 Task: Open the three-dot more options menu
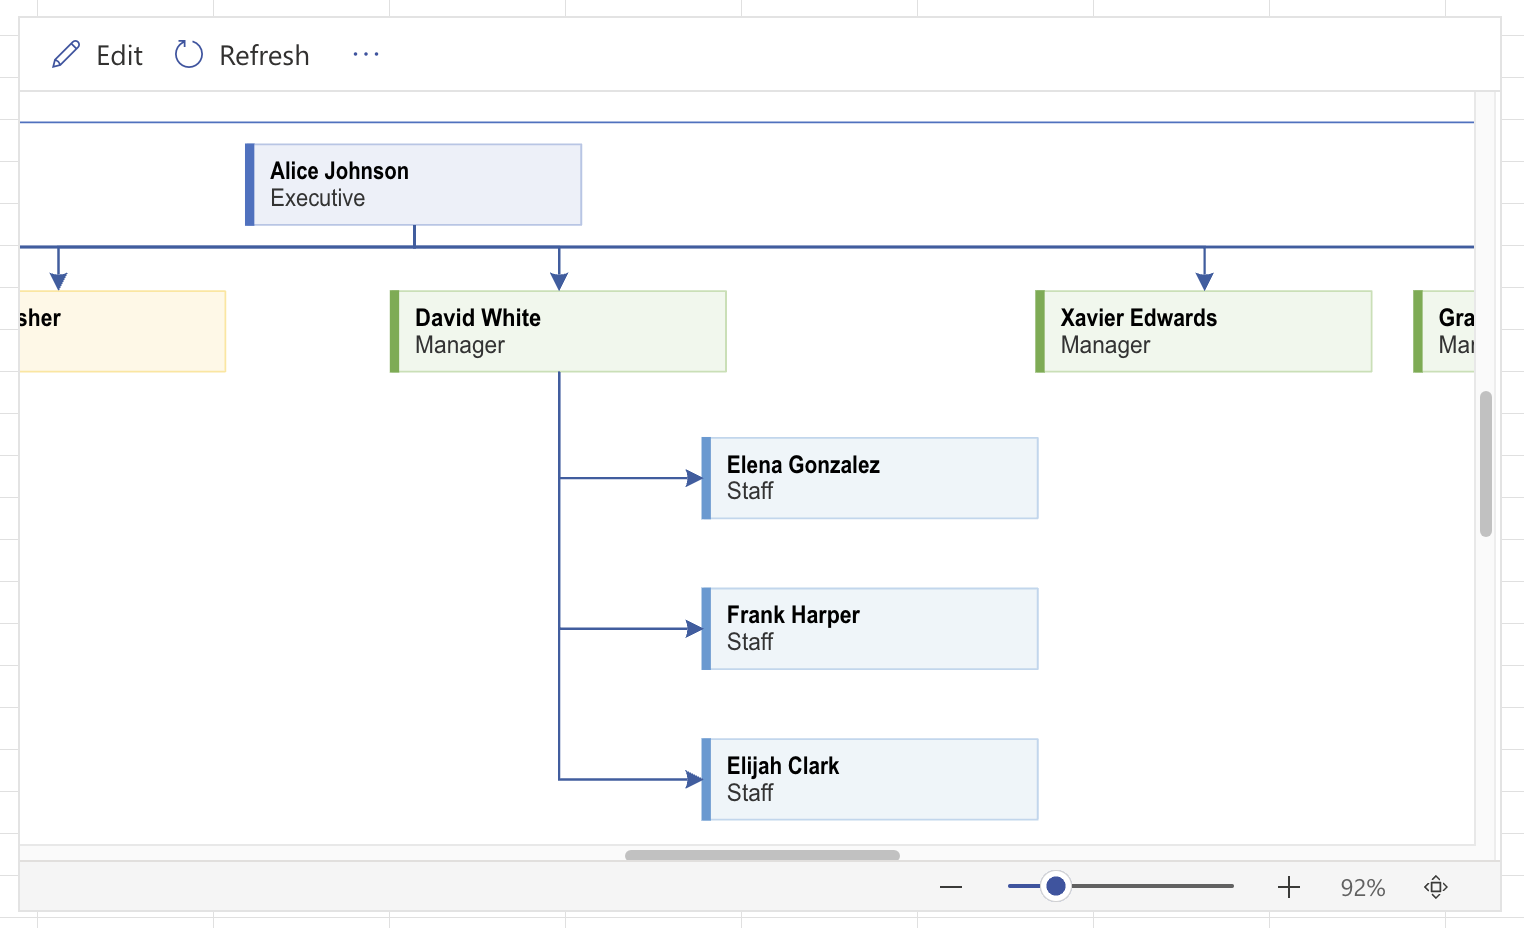tap(366, 55)
